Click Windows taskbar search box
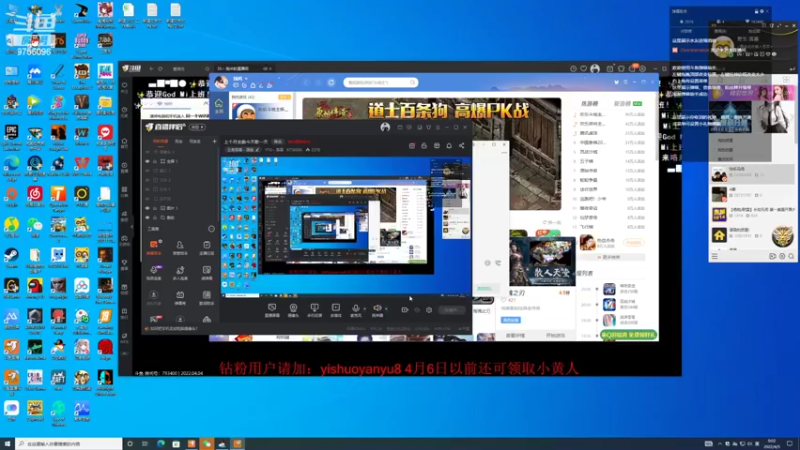The image size is (800, 450). 69,444
